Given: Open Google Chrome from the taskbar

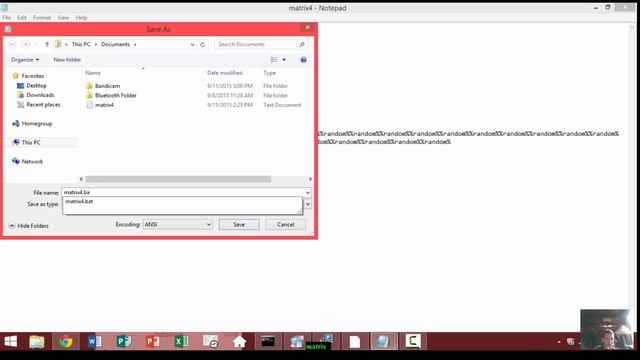Looking at the screenshot, I should (x=65, y=341).
